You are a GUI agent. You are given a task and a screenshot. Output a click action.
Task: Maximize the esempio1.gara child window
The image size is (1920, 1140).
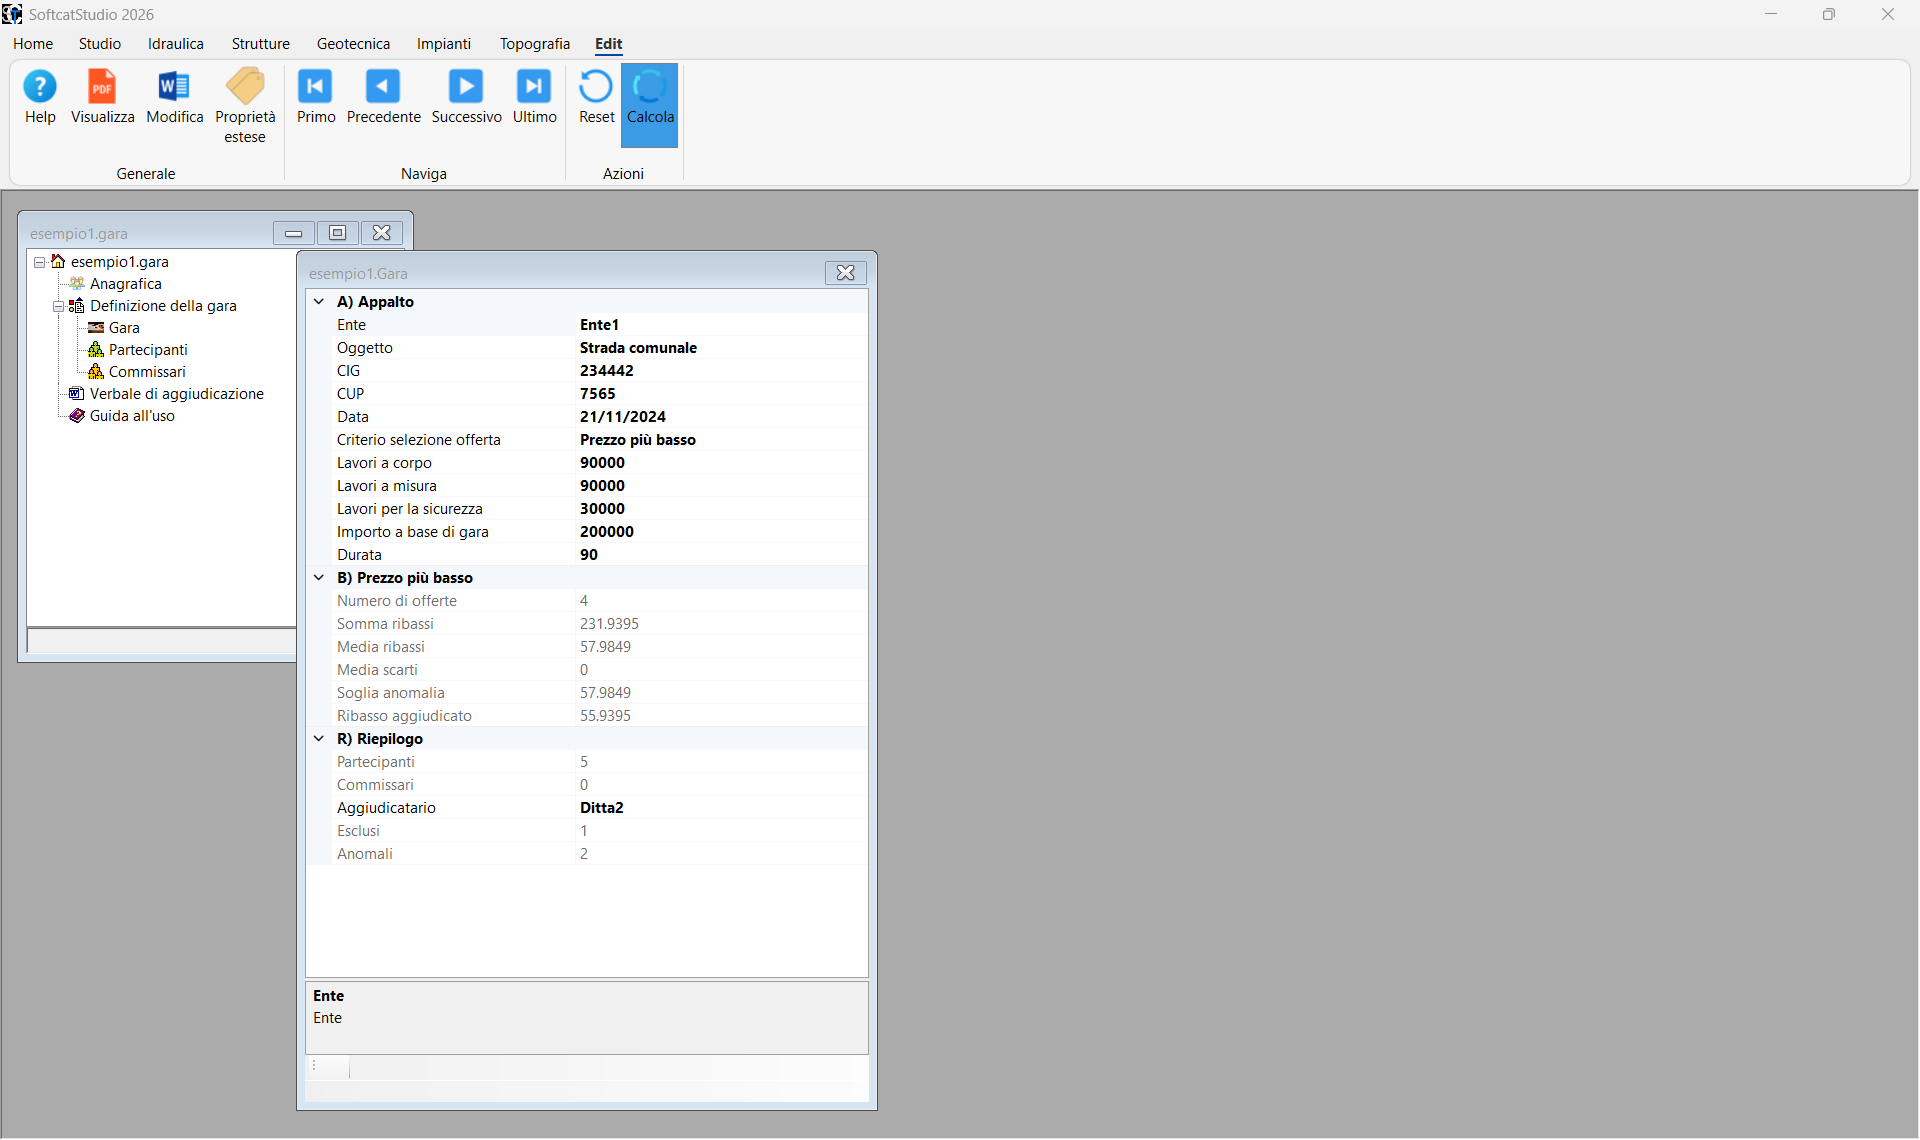click(337, 233)
